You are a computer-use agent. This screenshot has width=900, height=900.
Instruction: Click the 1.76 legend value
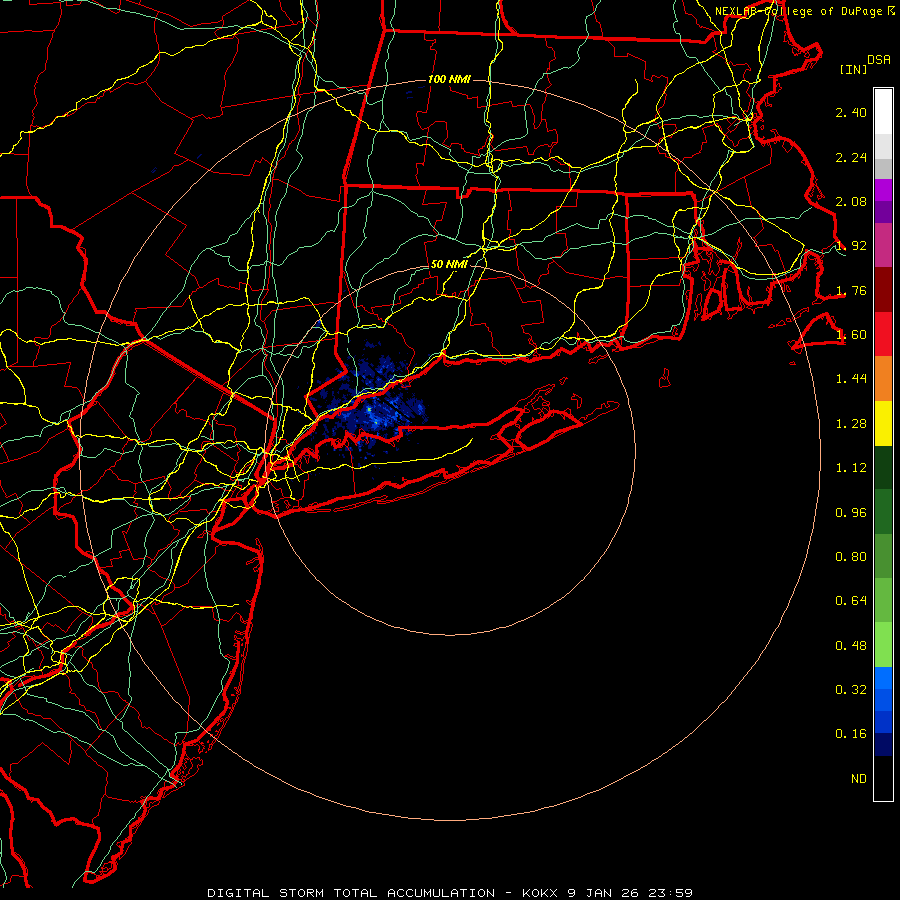851,290
